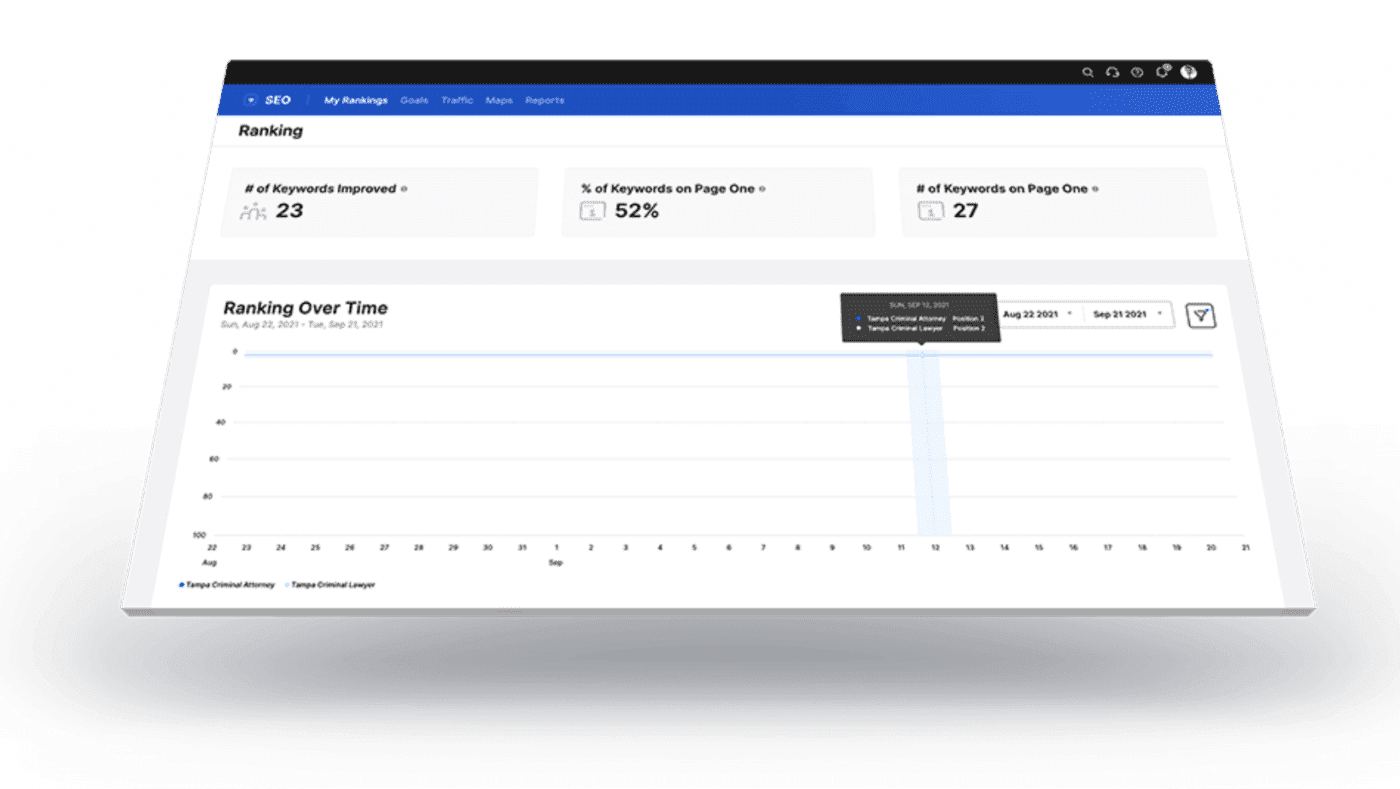
Task: Click the 'Ranking Over Time' chart title
Action: (x=305, y=308)
